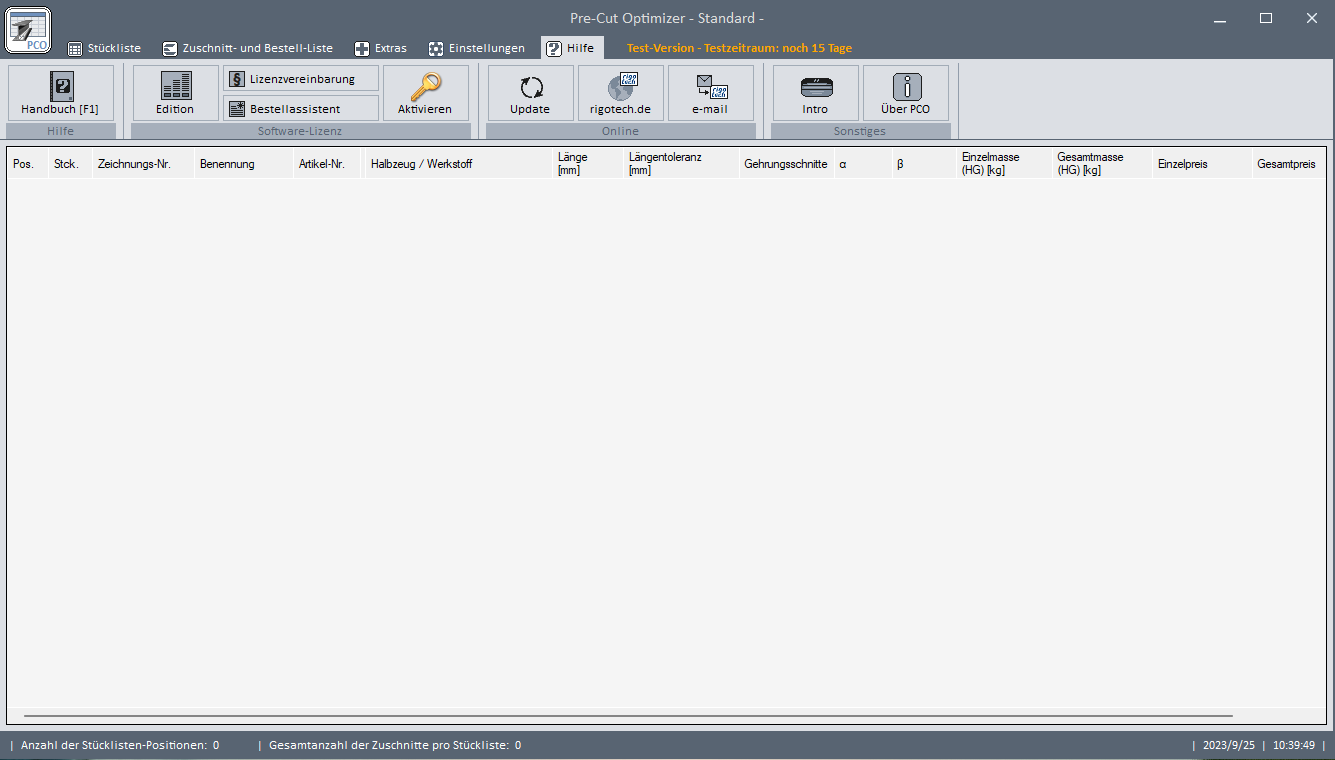Click the Sonstiges group label

tap(860, 131)
